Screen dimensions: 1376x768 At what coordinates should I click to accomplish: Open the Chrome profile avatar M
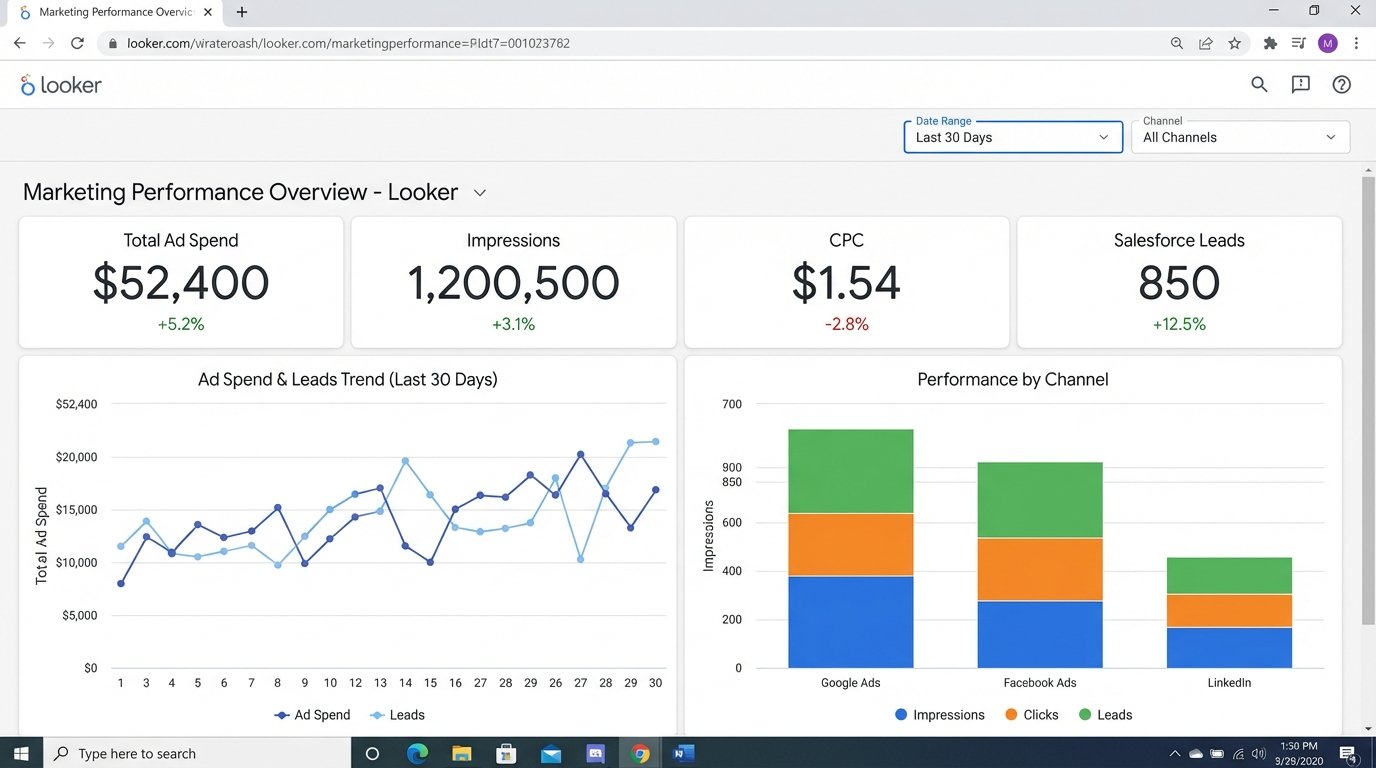[x=1327, y=43]
